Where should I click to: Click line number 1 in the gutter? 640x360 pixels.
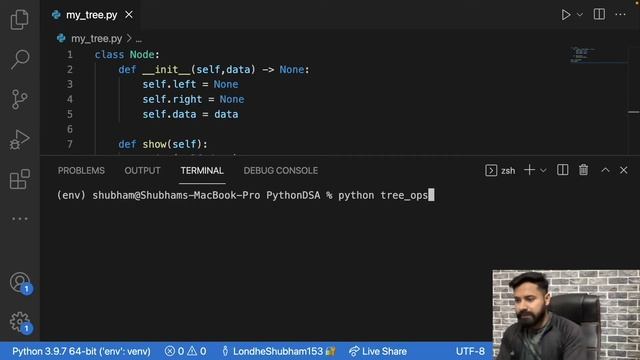point(70,55)
